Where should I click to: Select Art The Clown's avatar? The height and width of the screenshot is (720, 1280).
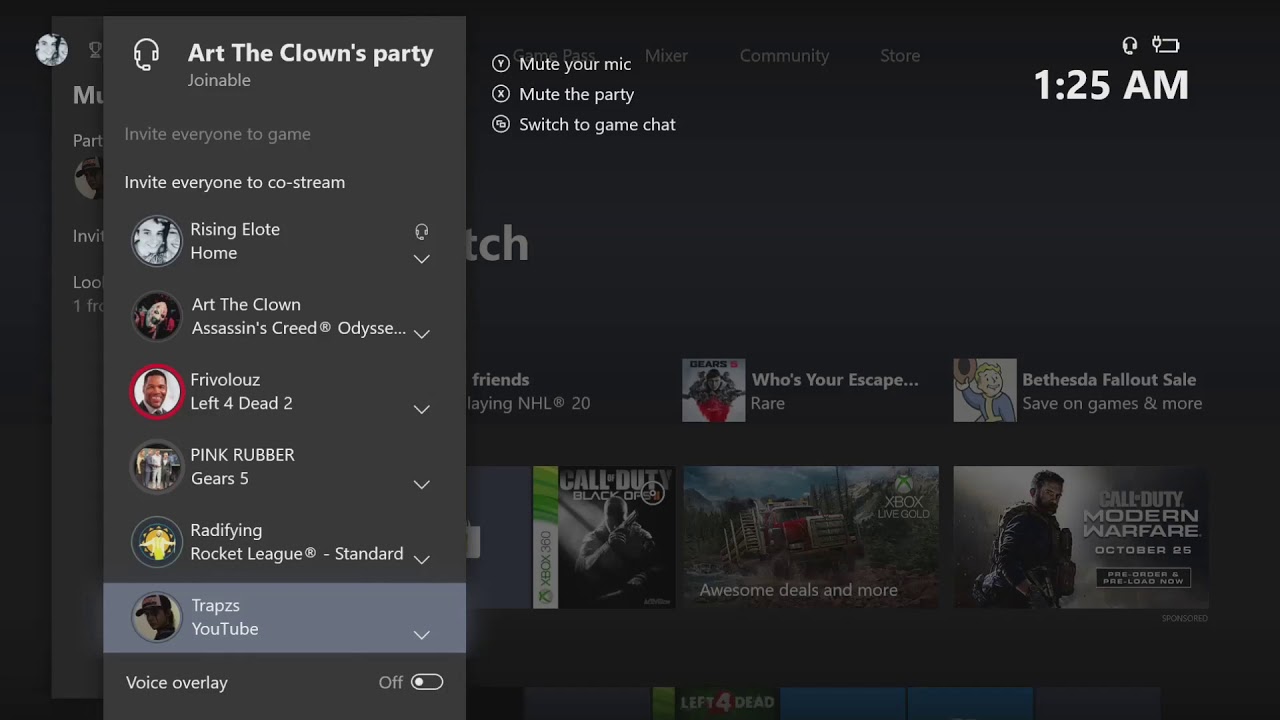tap(157, 316)
